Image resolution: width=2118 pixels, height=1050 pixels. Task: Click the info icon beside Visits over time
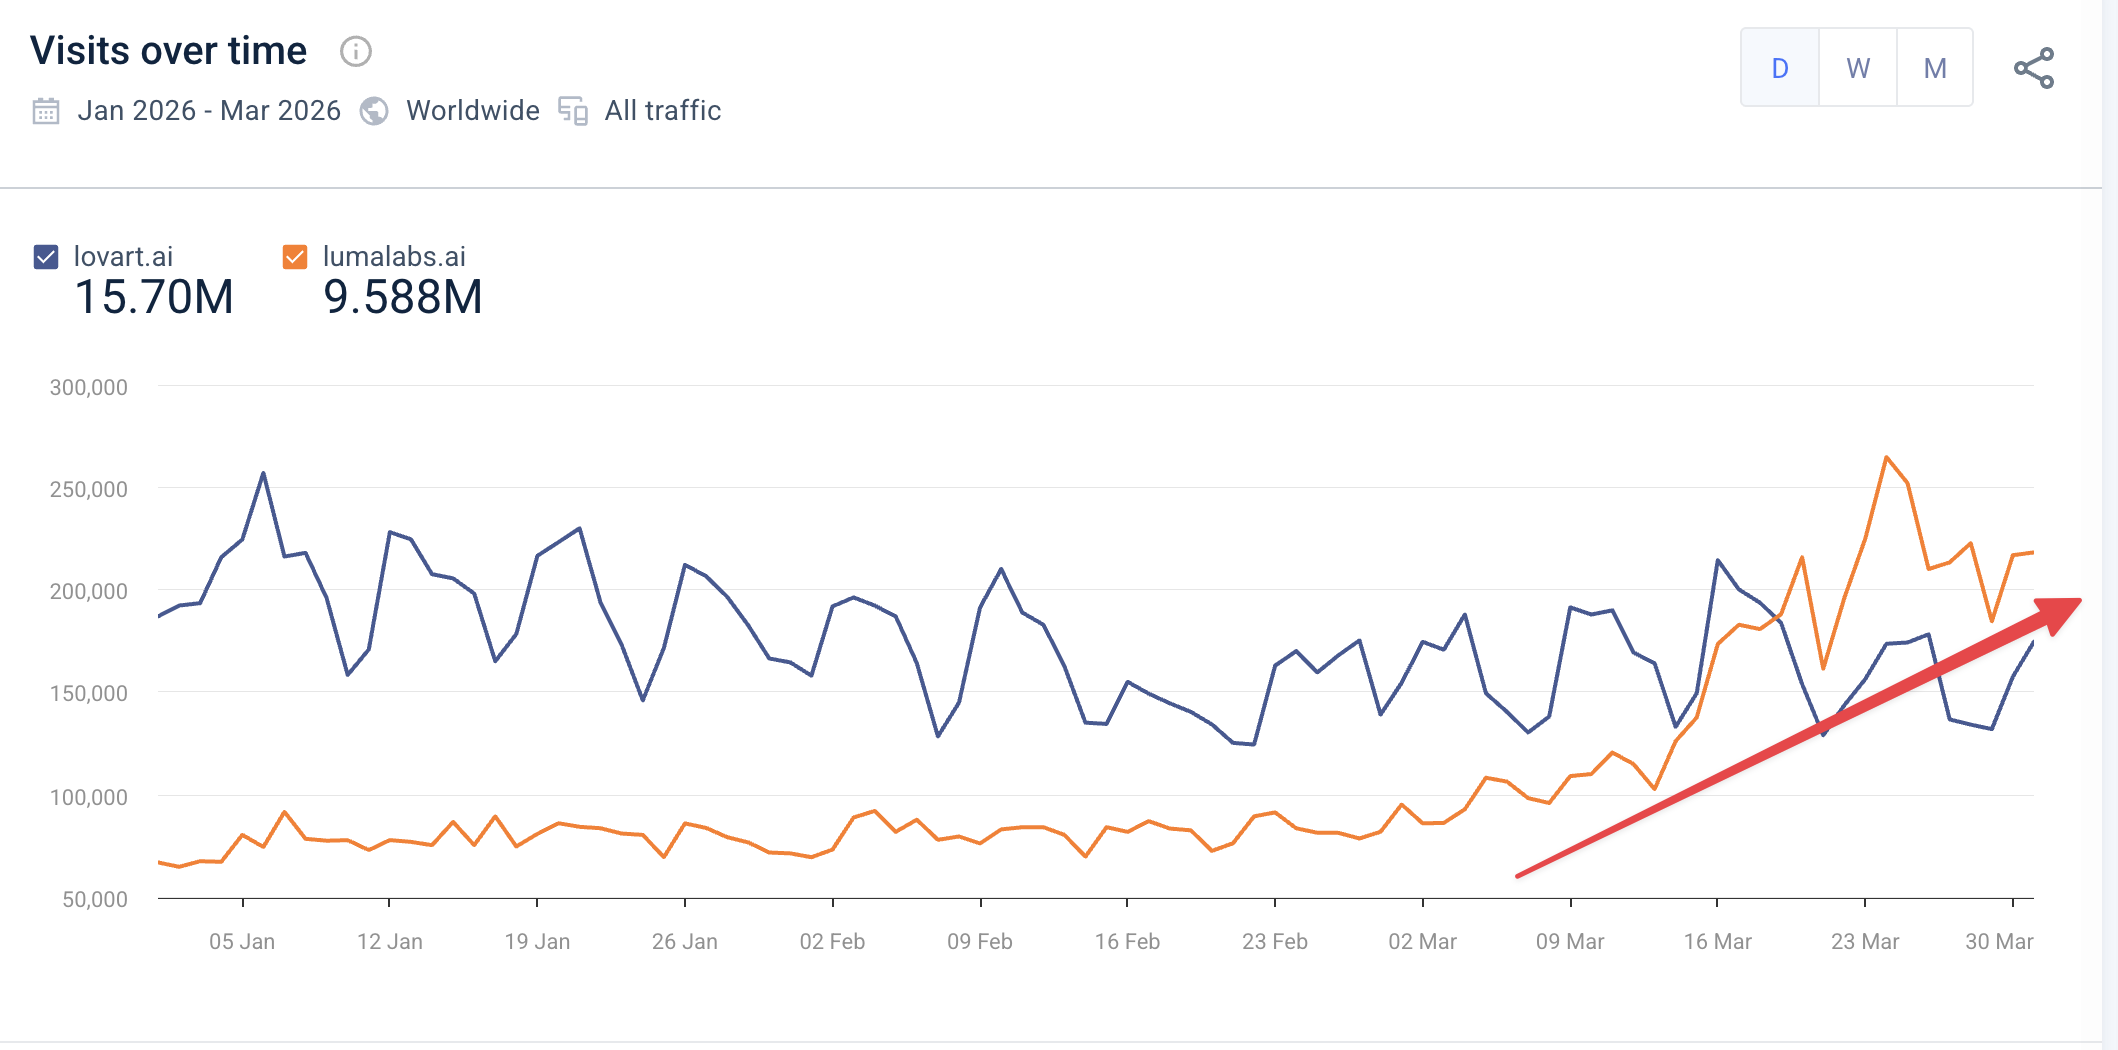coord(356,51)
